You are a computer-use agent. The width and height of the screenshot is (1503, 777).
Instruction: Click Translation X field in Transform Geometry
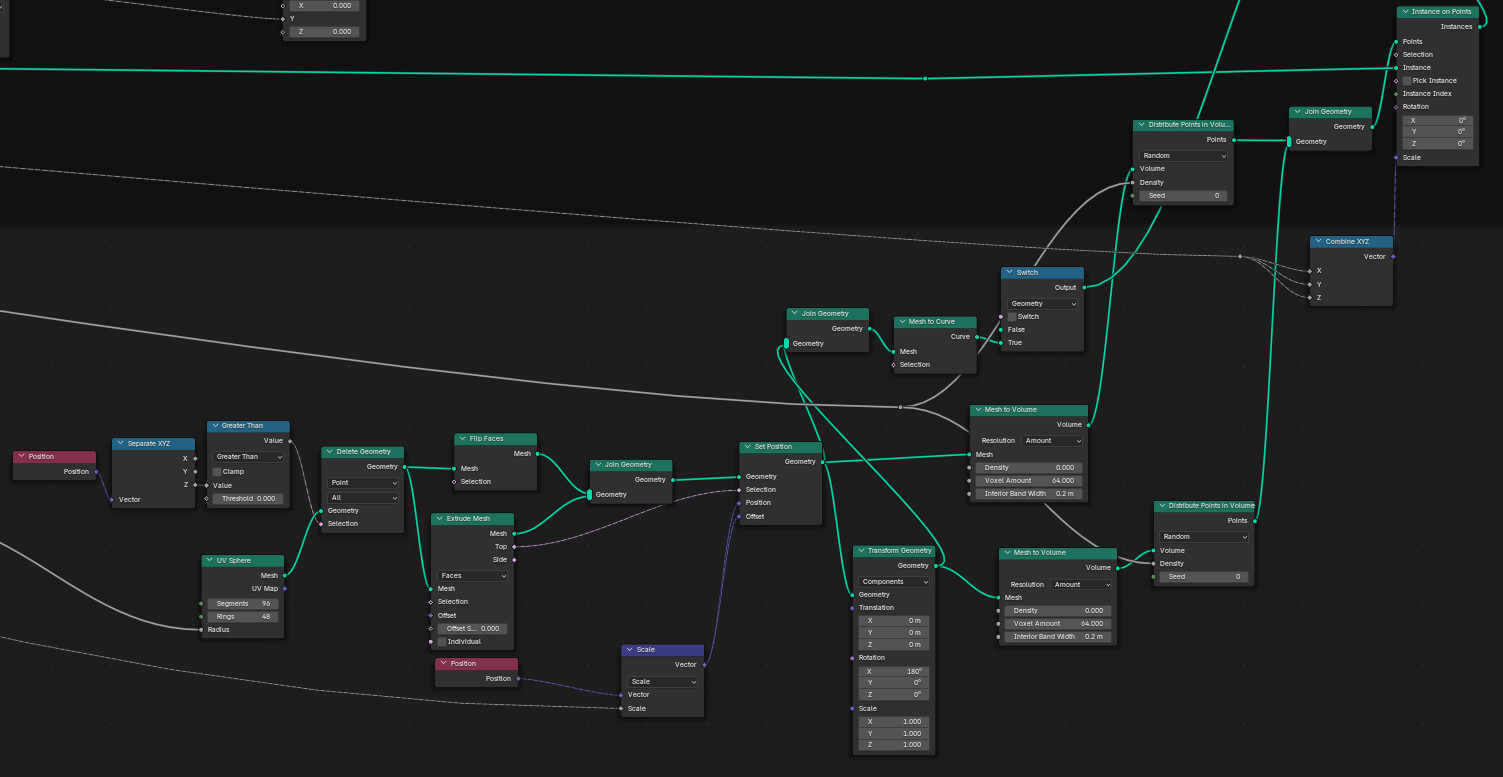[894, 621]
